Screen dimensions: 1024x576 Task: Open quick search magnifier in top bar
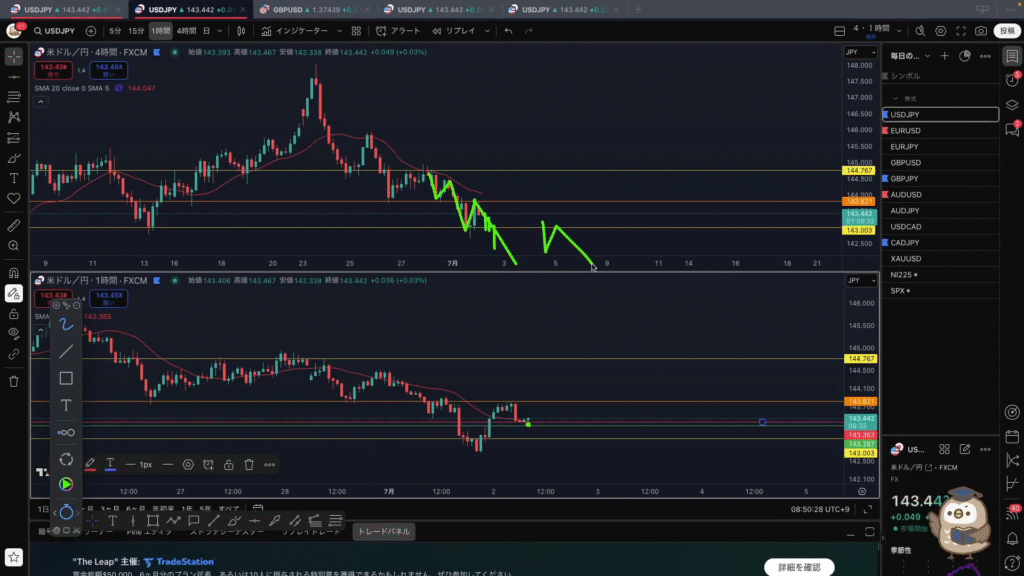920,31
